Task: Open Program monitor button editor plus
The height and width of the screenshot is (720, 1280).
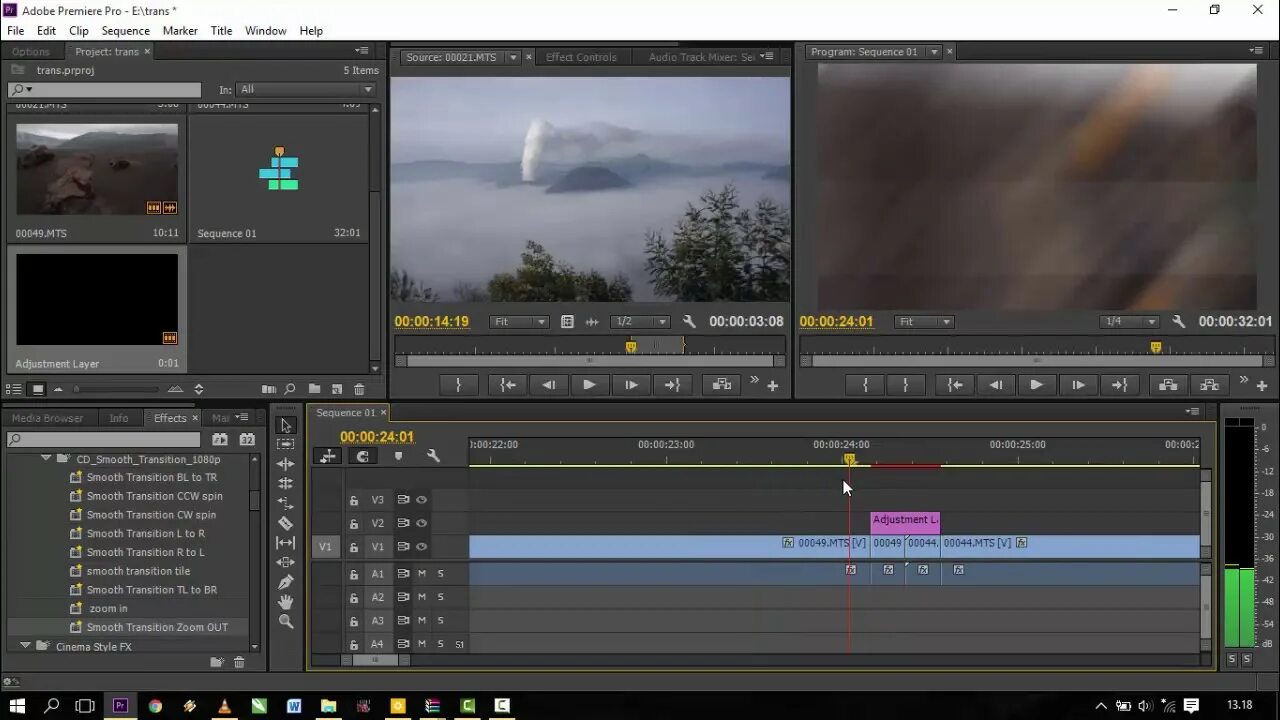Action: click(x=1262, y=386)
